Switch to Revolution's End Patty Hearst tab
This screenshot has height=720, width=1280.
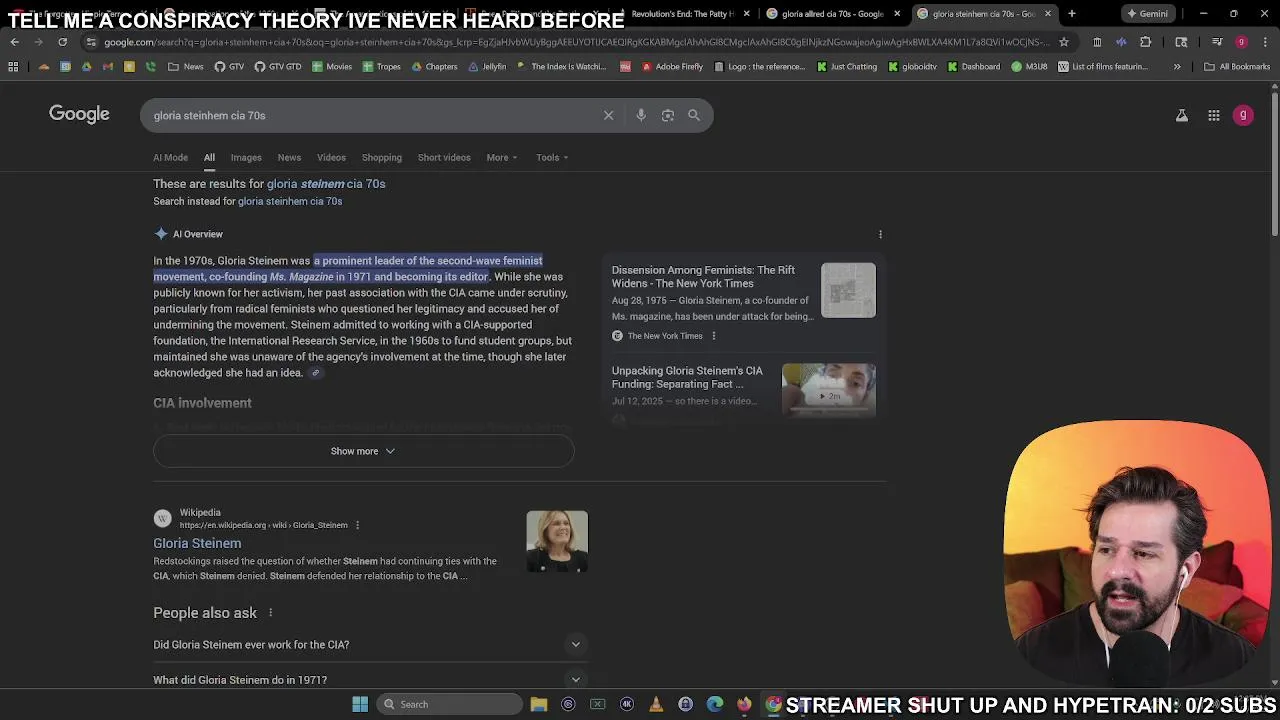[683, 14]
